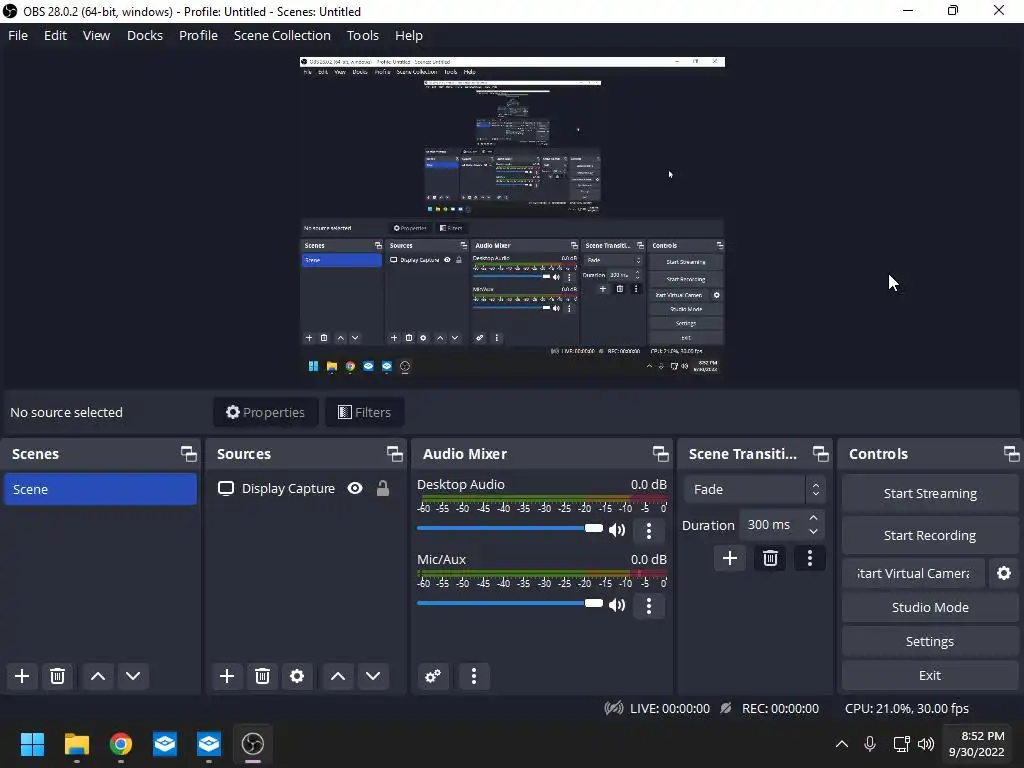Start the Virtual Camera

pos(913,573)
